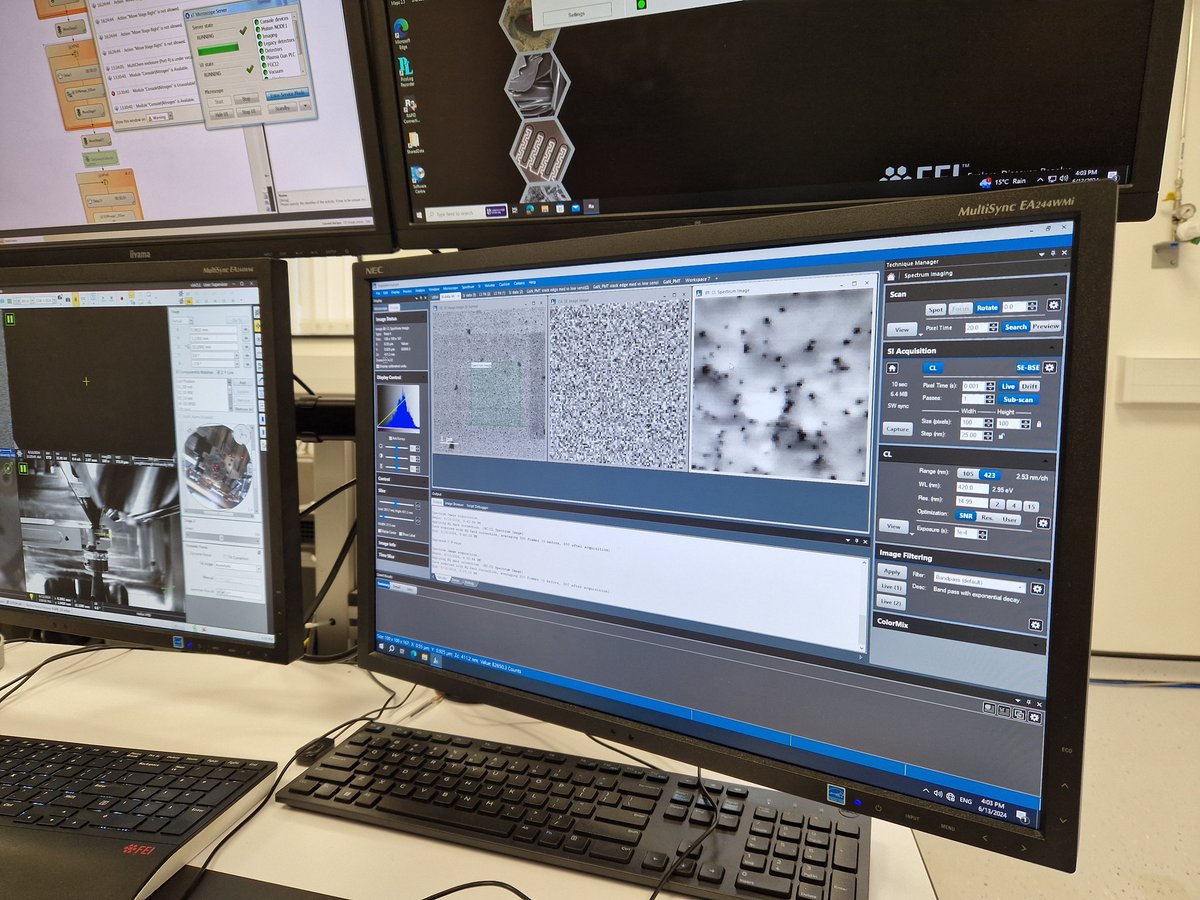This screenshot has height=900, width=1200.
Task: Click the View button in CL panel
Action: tap(894, 526)
